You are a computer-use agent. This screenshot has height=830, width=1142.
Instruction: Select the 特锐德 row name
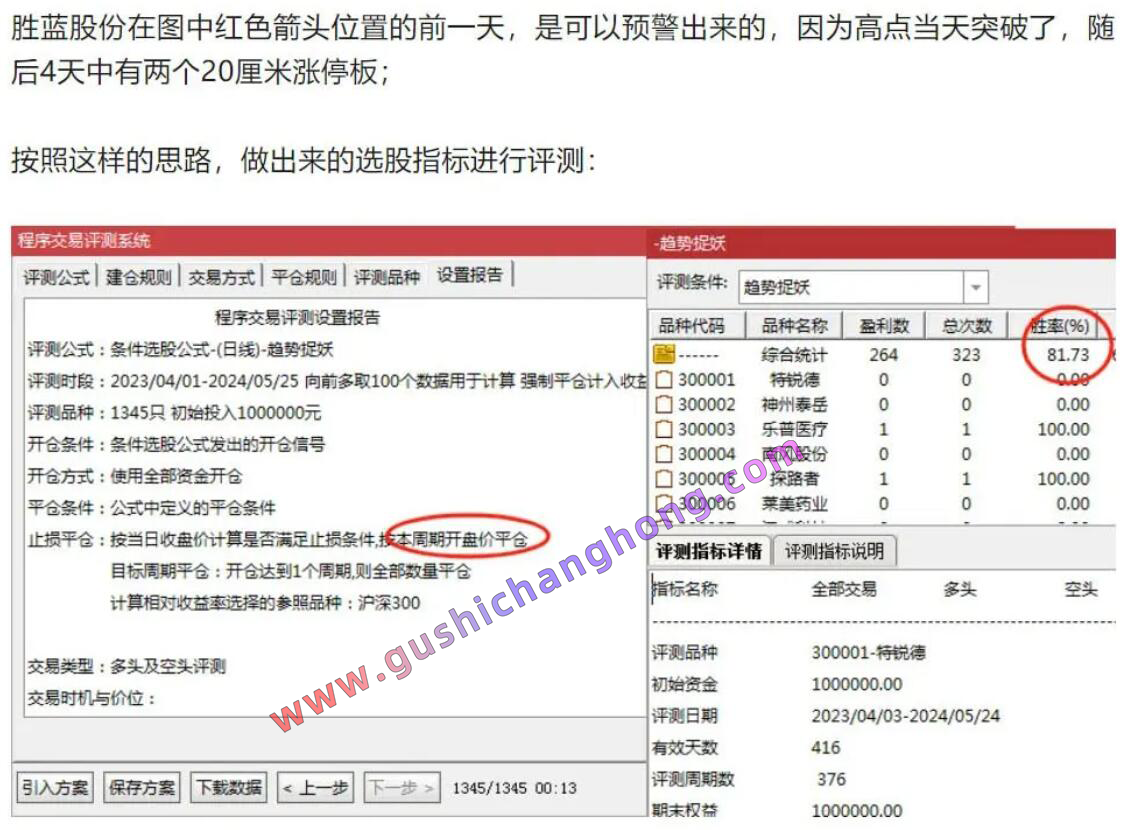click(x=794, y=379)
